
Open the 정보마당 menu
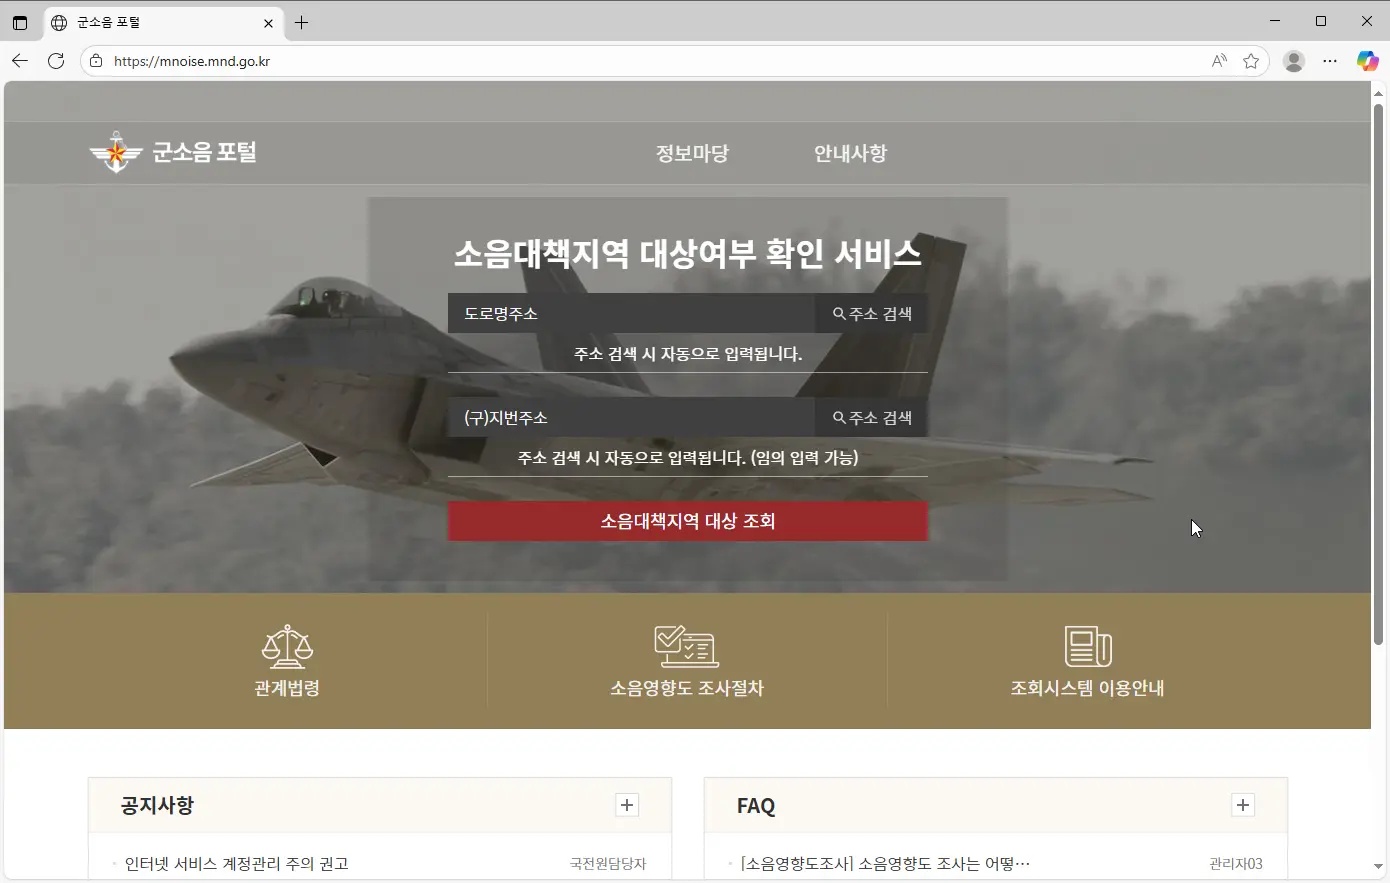[692, 153]
